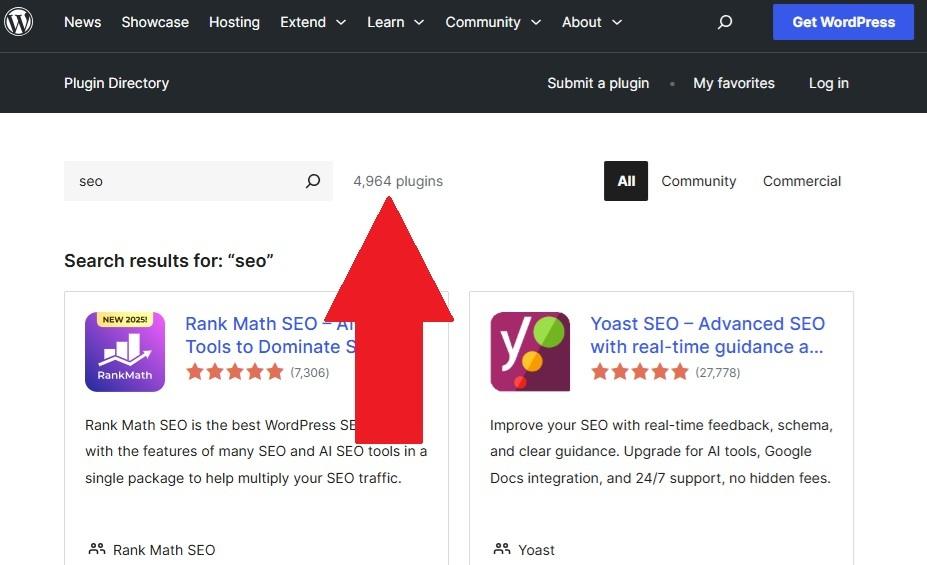Expand the Extend menu chevron

[x=341, y=22]
